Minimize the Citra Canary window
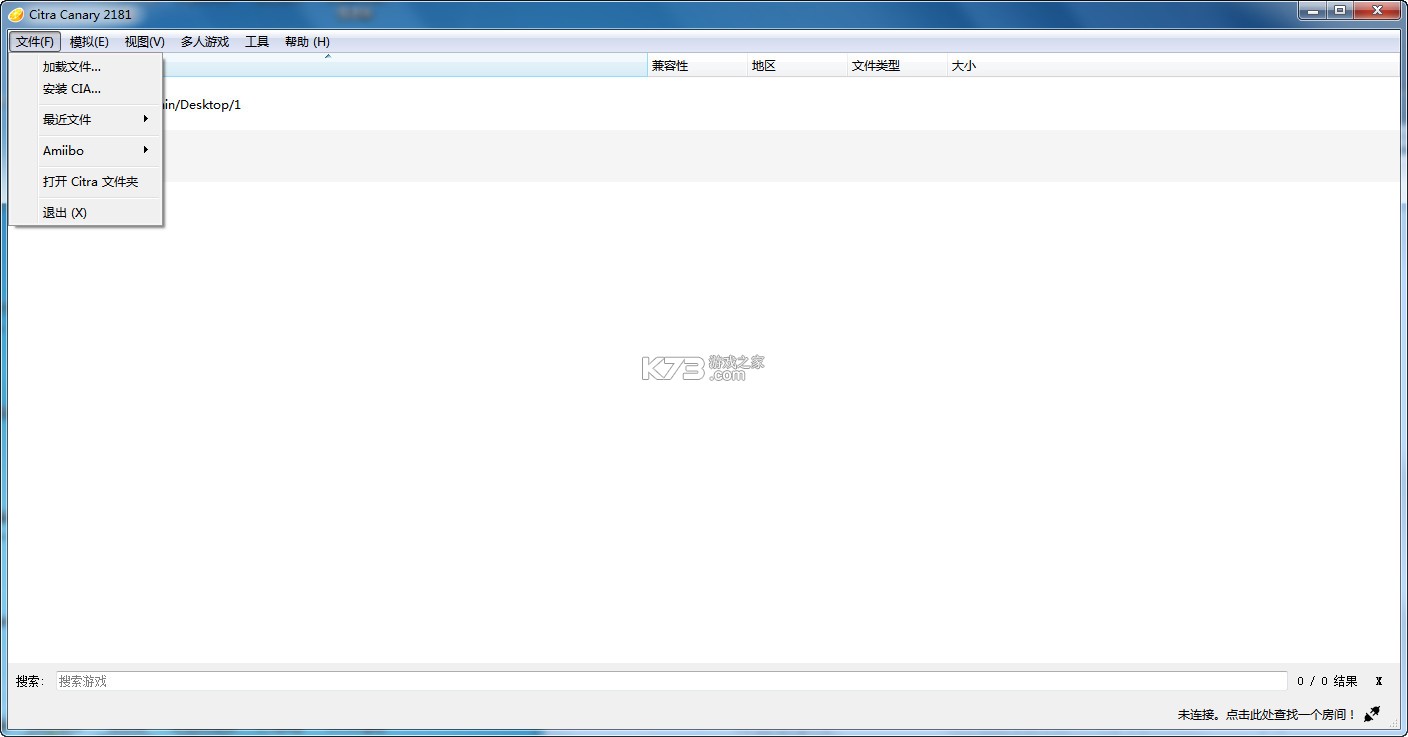 point(1312,10)
